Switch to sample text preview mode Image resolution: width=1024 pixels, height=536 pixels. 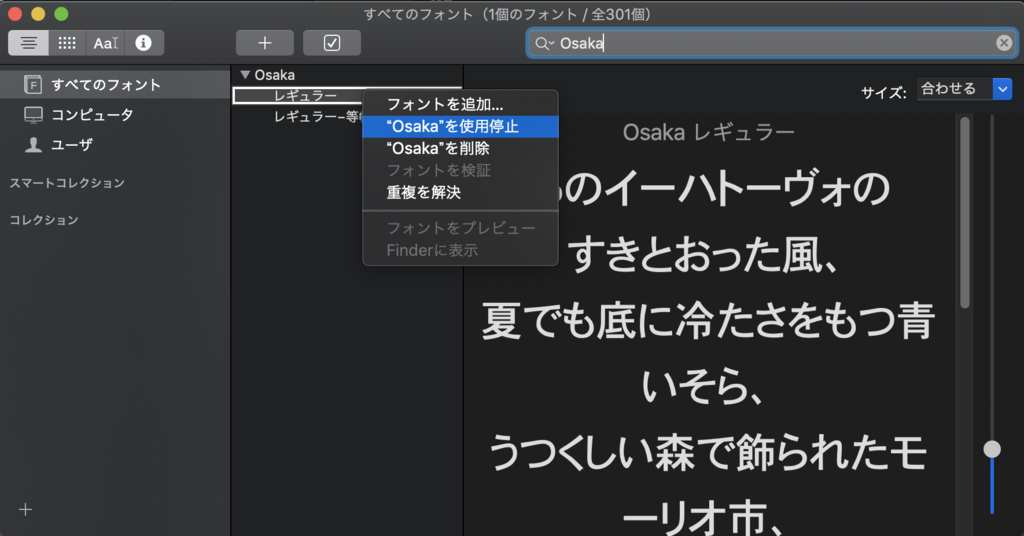click(x=28, y=43)
